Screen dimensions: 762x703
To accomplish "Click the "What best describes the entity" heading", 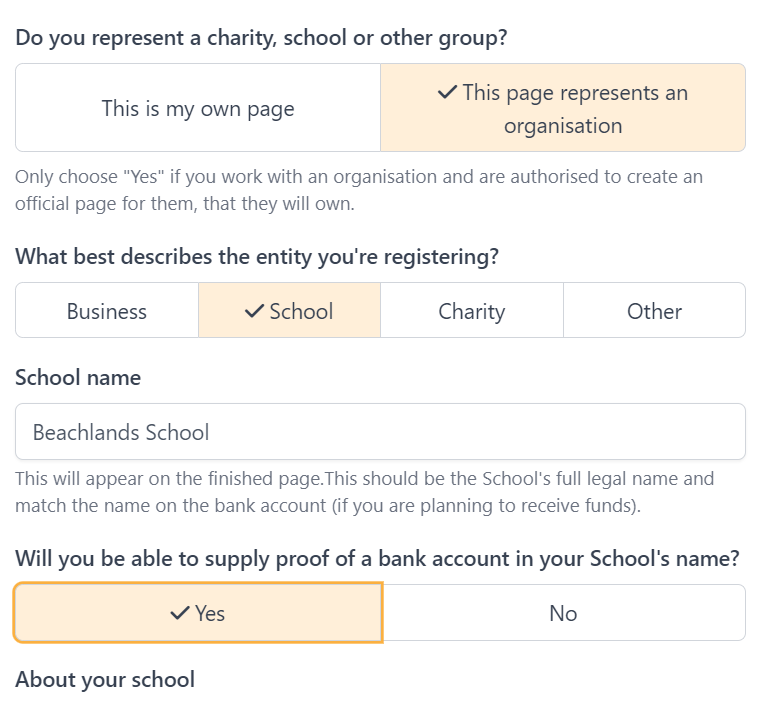I will tap(257, 257).
